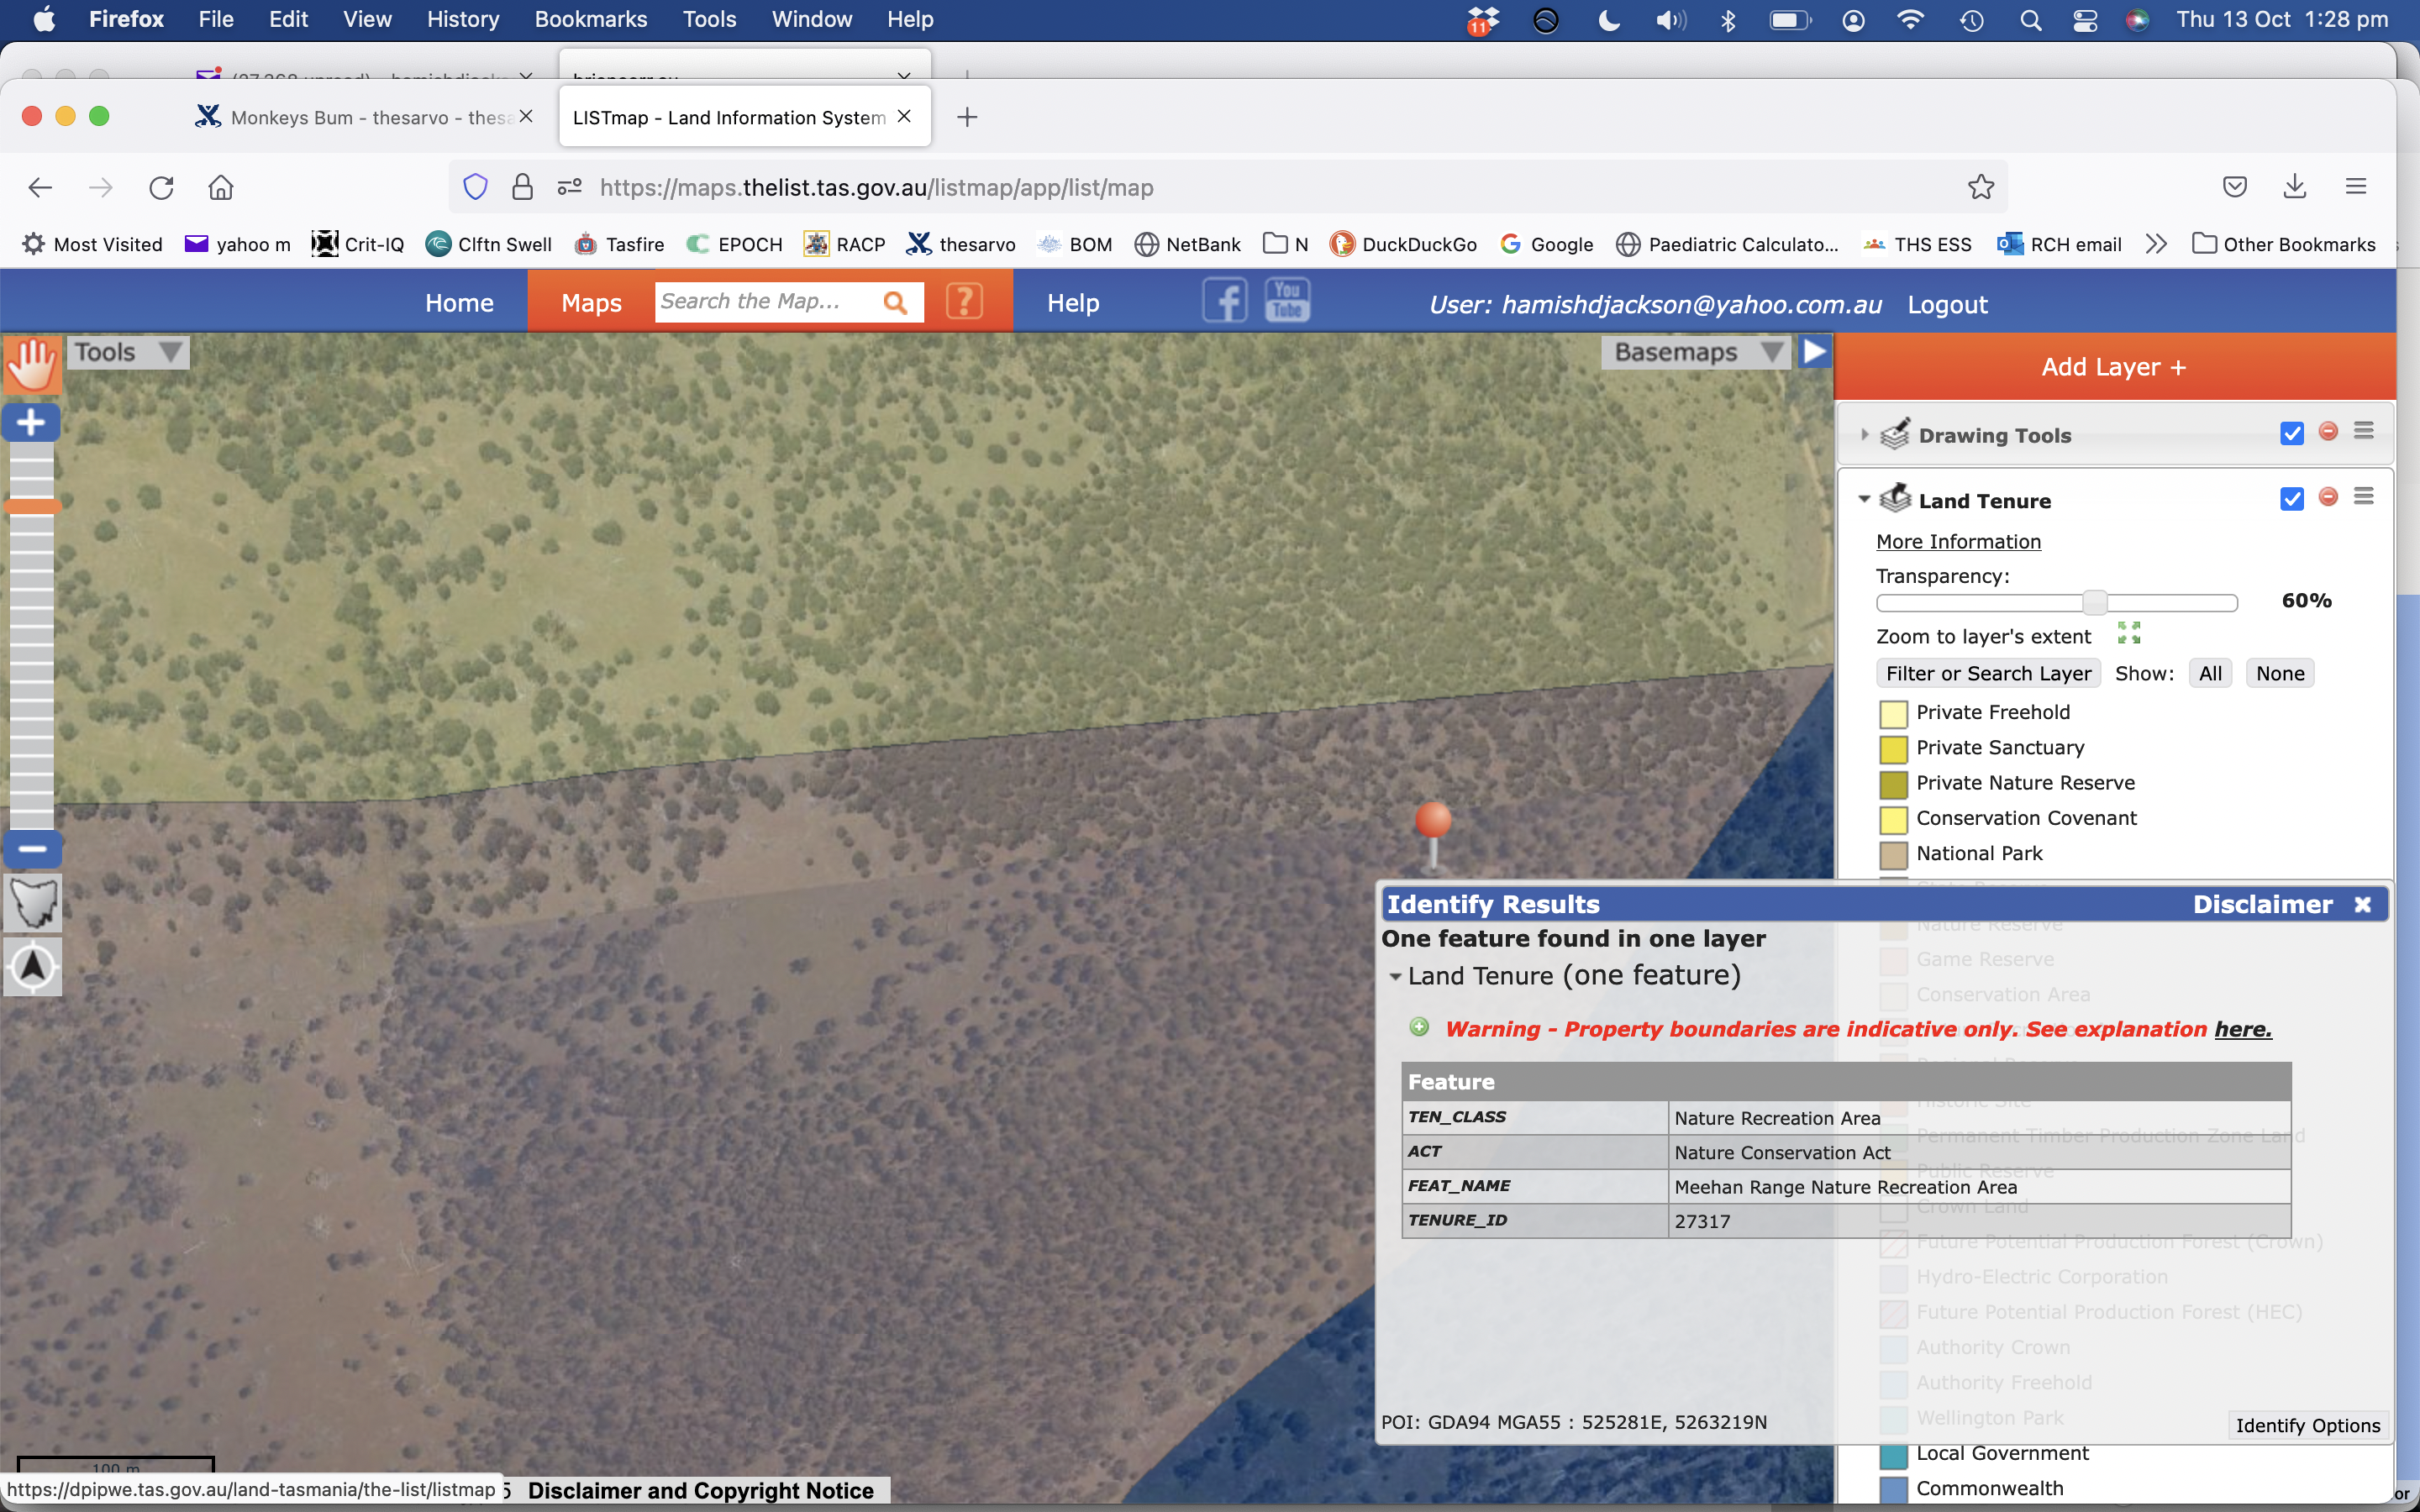Uncheck the Land Tenure visibility checkbox

tap(2291, 499)
